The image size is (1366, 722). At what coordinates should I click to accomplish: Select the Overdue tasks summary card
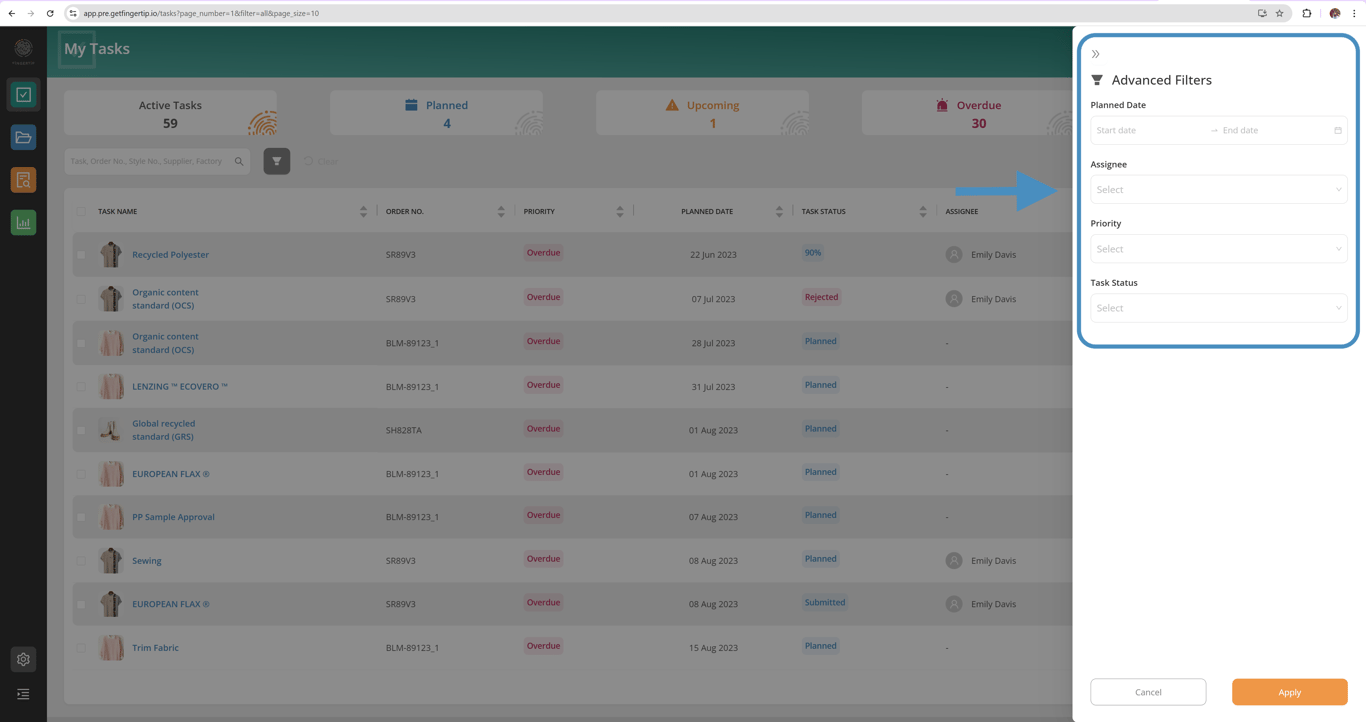967,113
